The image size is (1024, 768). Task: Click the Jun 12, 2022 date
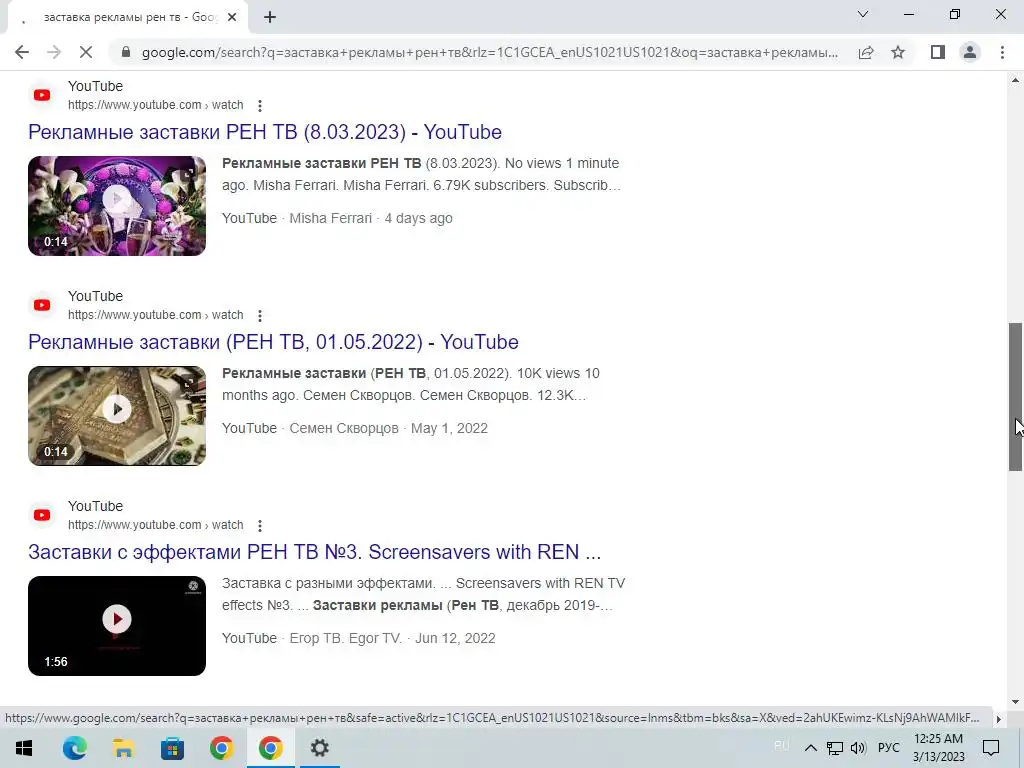[455, 638]
